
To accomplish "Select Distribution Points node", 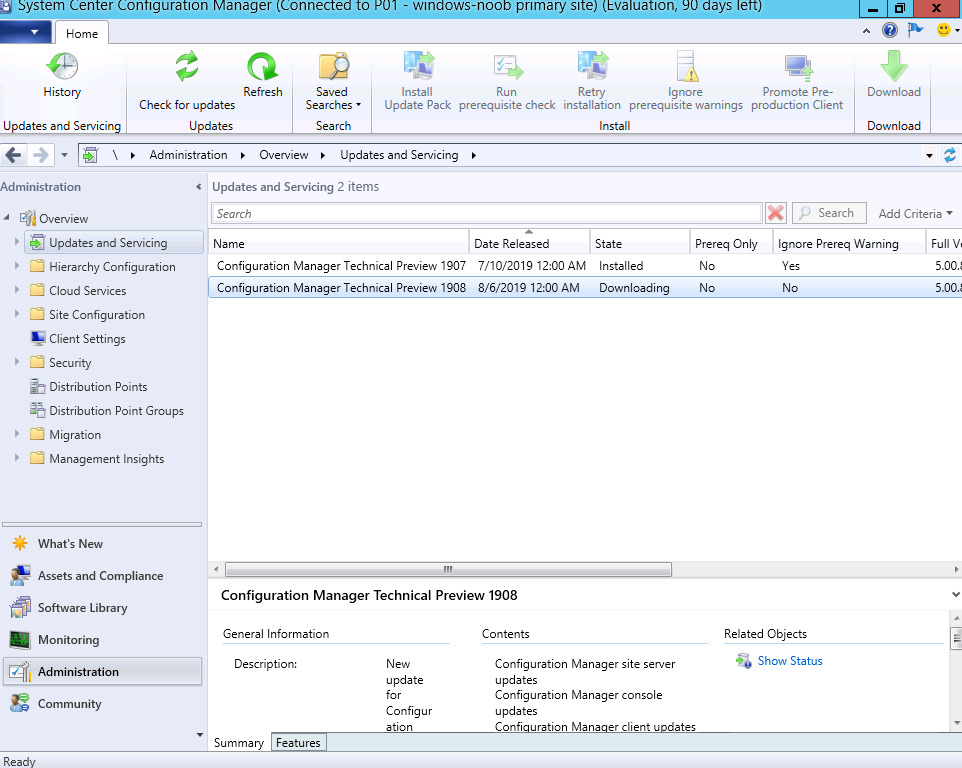I will pos(98,386).
